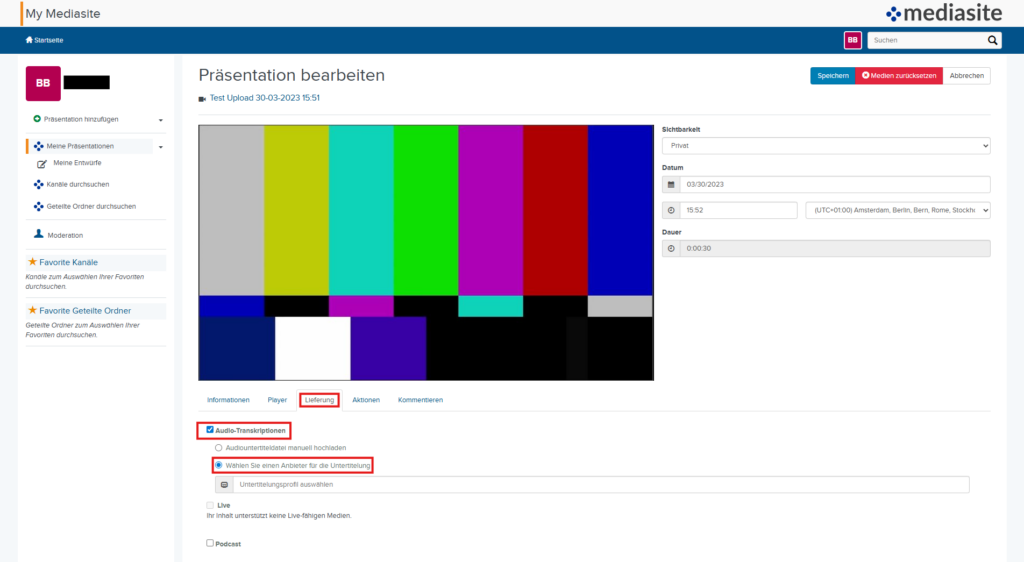Open the Aktionen tab
This screenshot has width=1024, height=562.
366,400
